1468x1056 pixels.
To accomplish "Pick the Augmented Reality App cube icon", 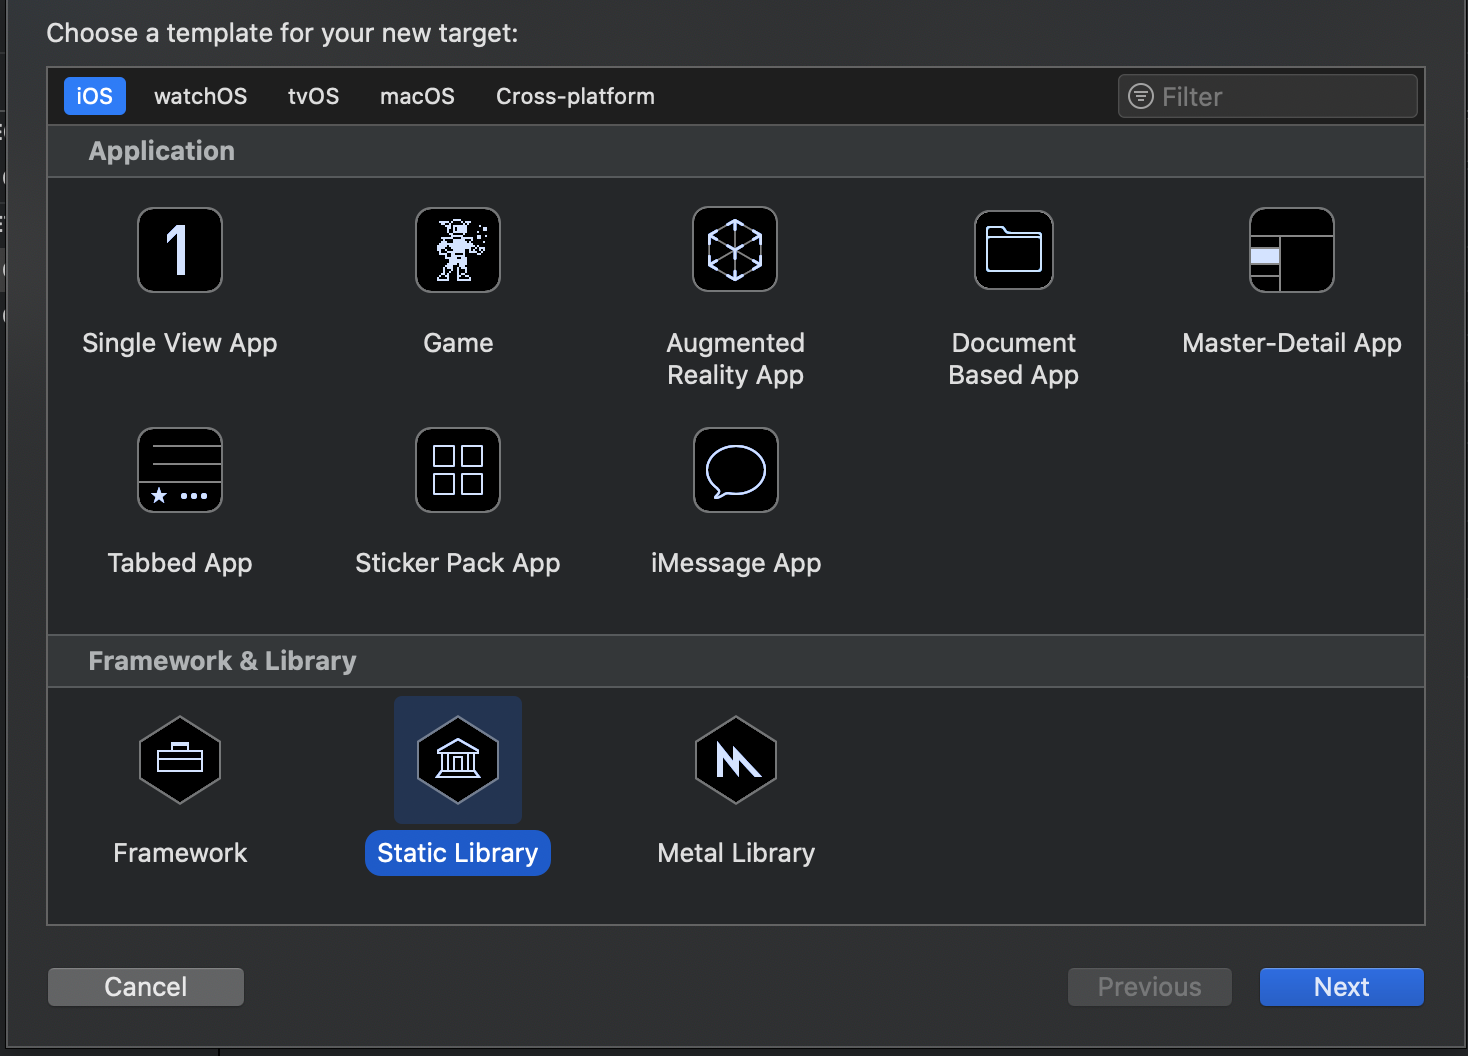I will pyautogui.click(x=735, y=249).
